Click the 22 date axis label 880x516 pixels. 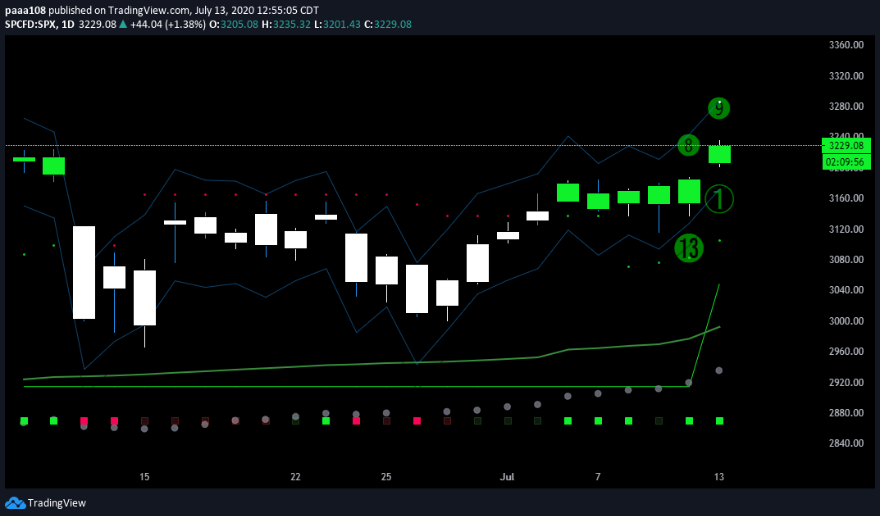pos(295,477)
